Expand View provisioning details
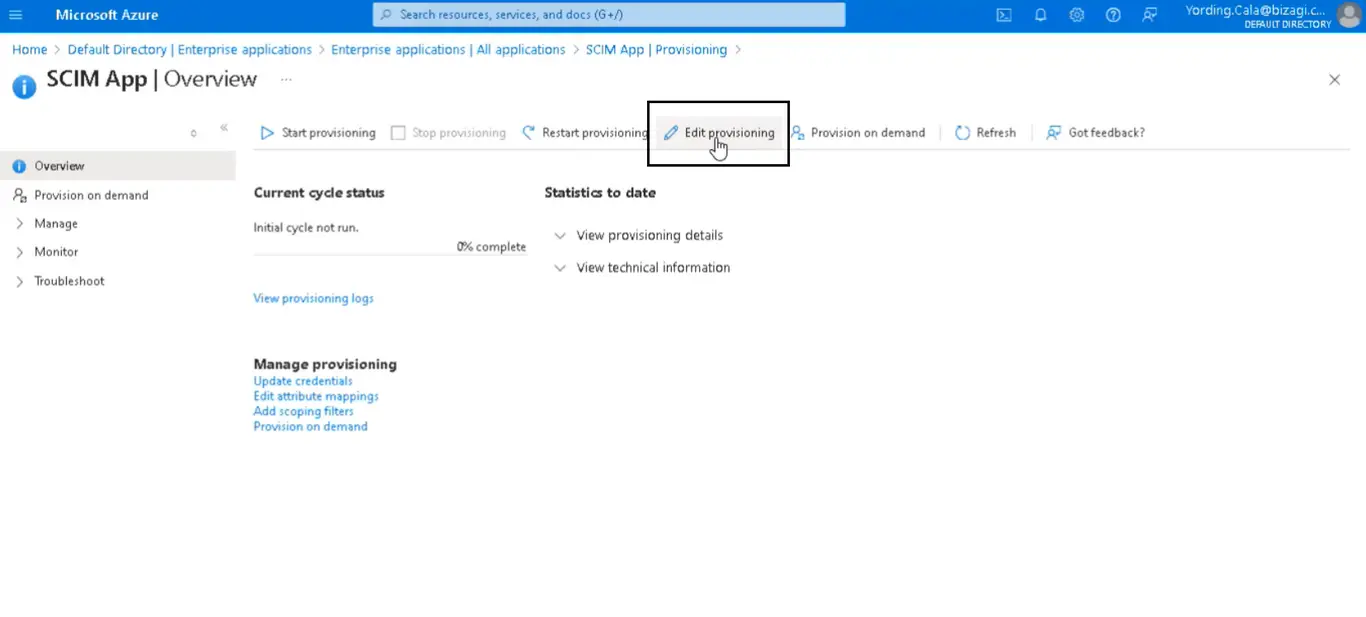 coord(639,235)
